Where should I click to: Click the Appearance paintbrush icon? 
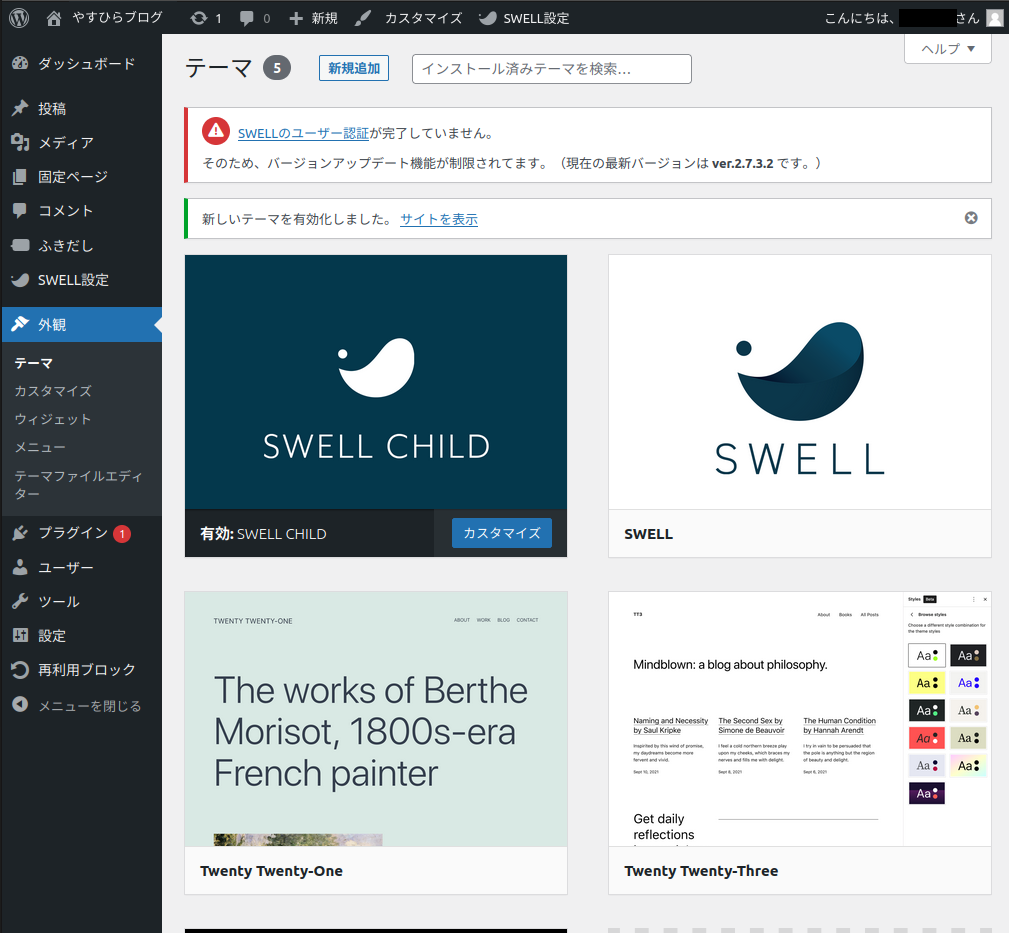coord(21,324)
